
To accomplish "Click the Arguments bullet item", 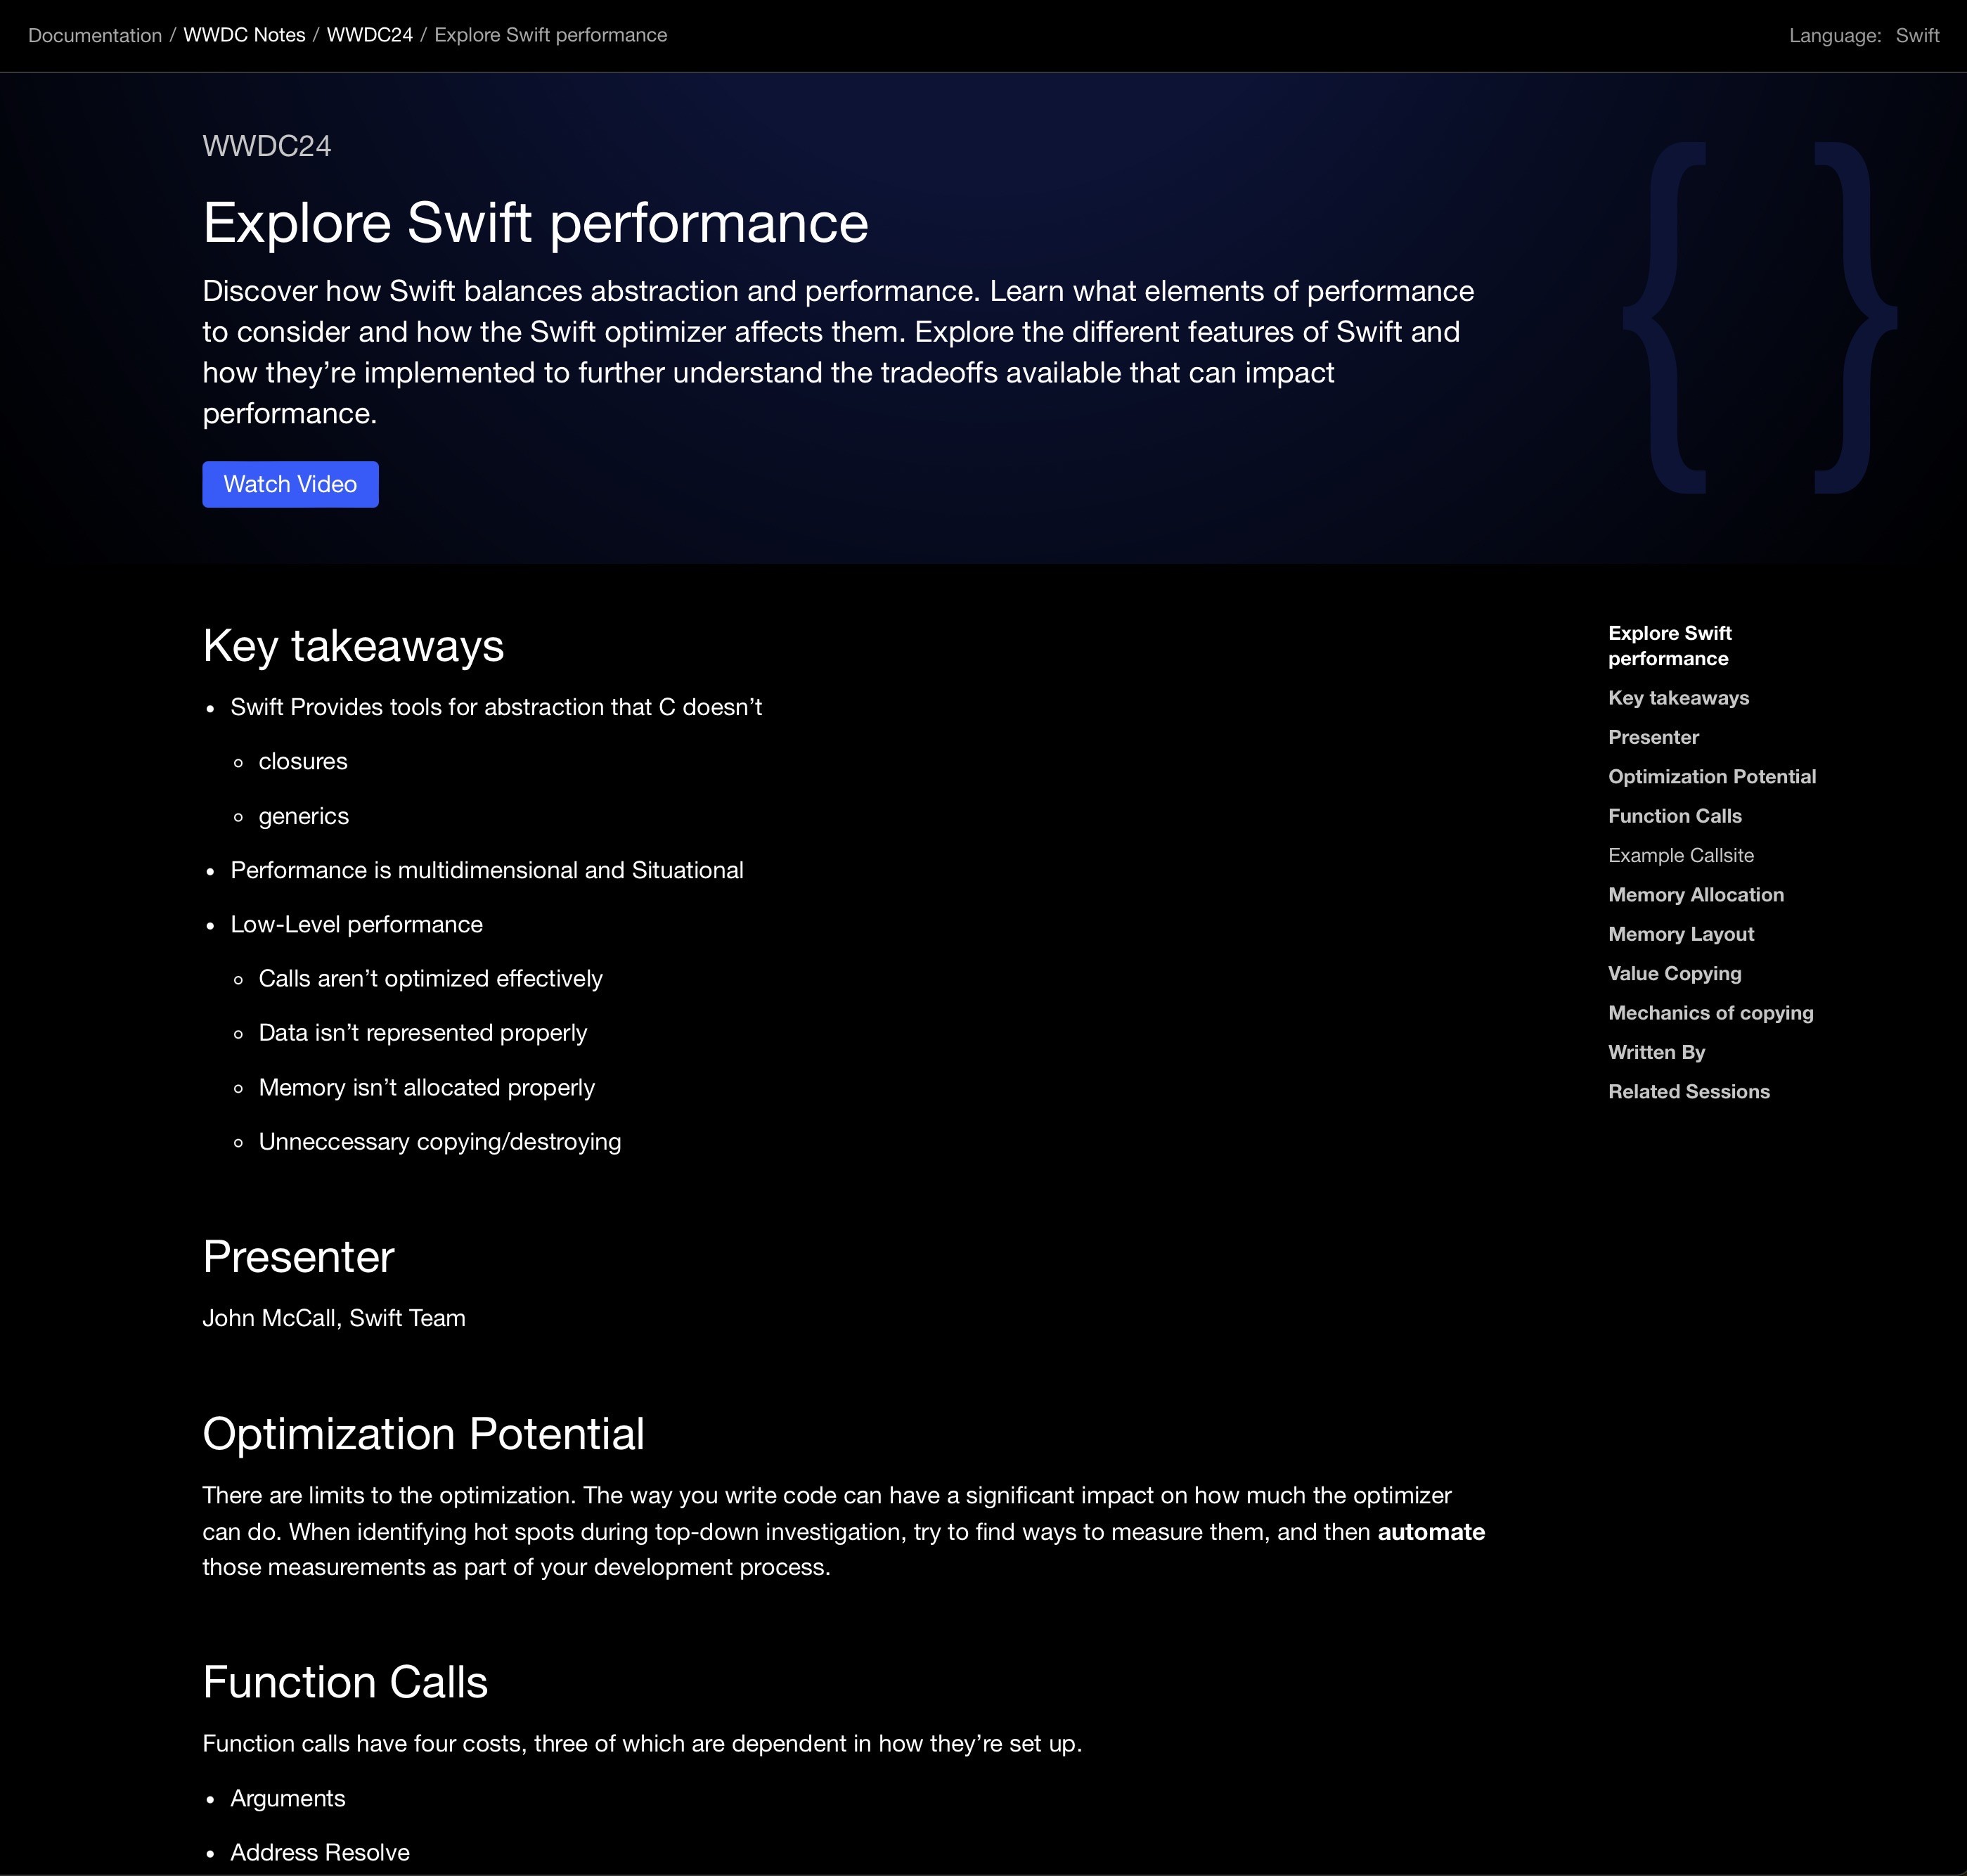I will tap(287, 1799).
